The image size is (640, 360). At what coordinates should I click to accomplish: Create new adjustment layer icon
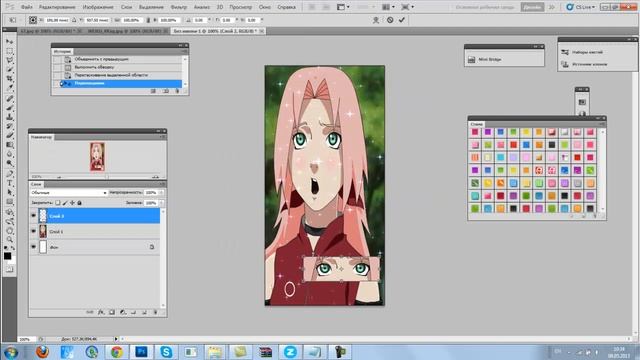pos(122,312)
